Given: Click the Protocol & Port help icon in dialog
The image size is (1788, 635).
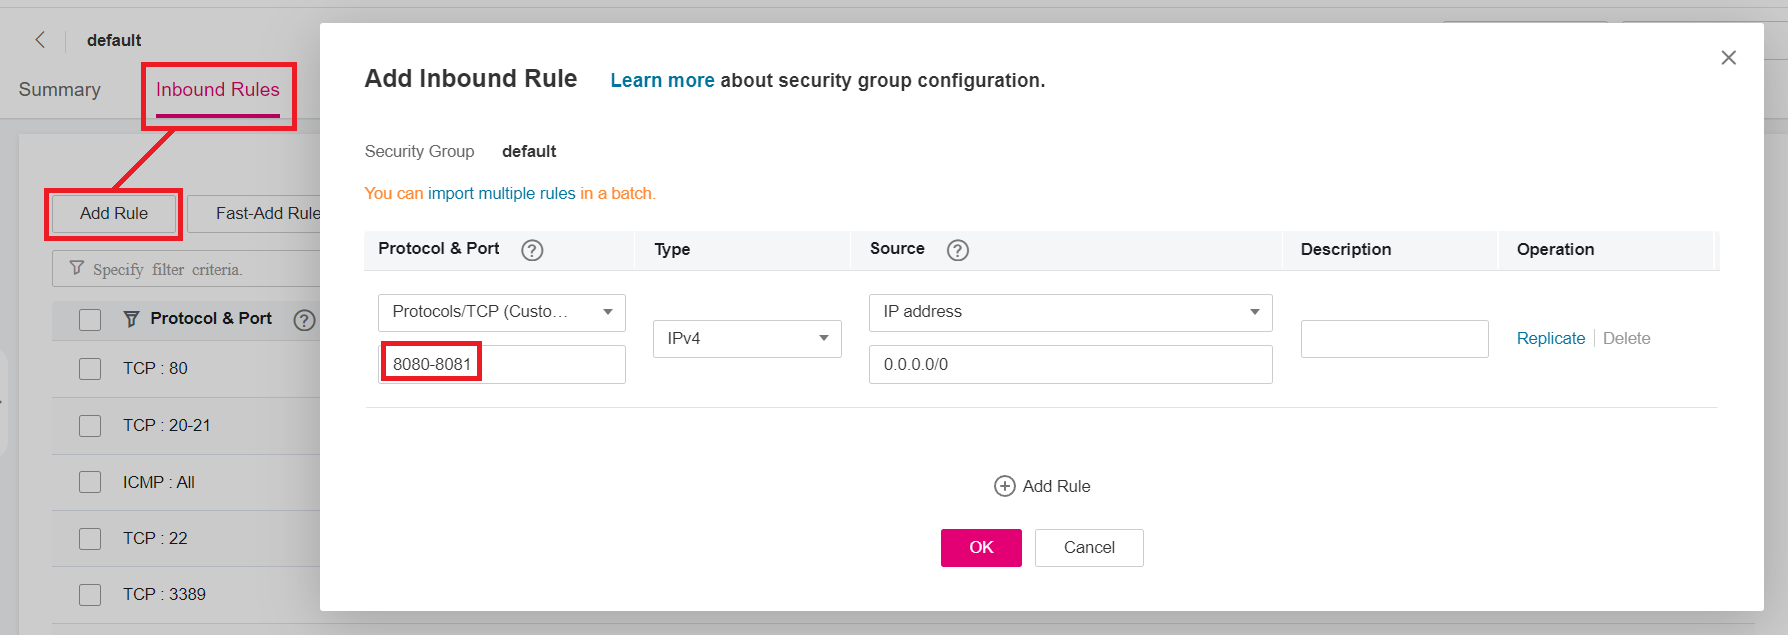Looking at the screenshot, I should 532,250.
